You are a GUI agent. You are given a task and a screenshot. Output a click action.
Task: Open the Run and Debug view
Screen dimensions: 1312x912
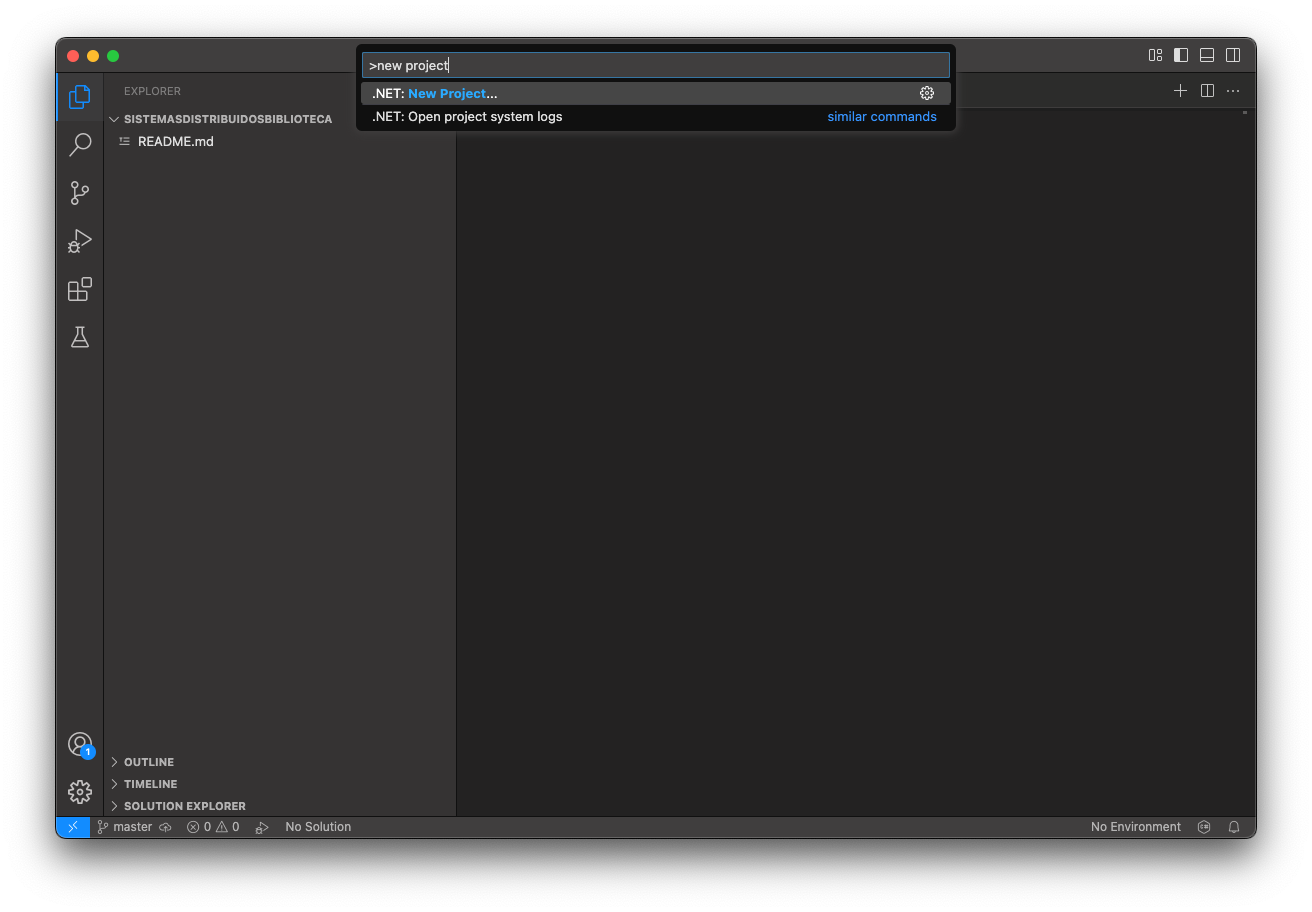(80, 241)
